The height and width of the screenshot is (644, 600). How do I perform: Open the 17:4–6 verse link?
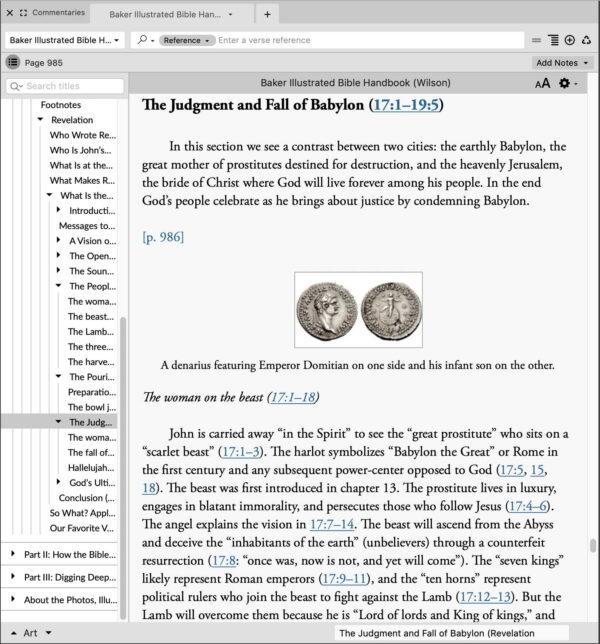click(528, 506)
